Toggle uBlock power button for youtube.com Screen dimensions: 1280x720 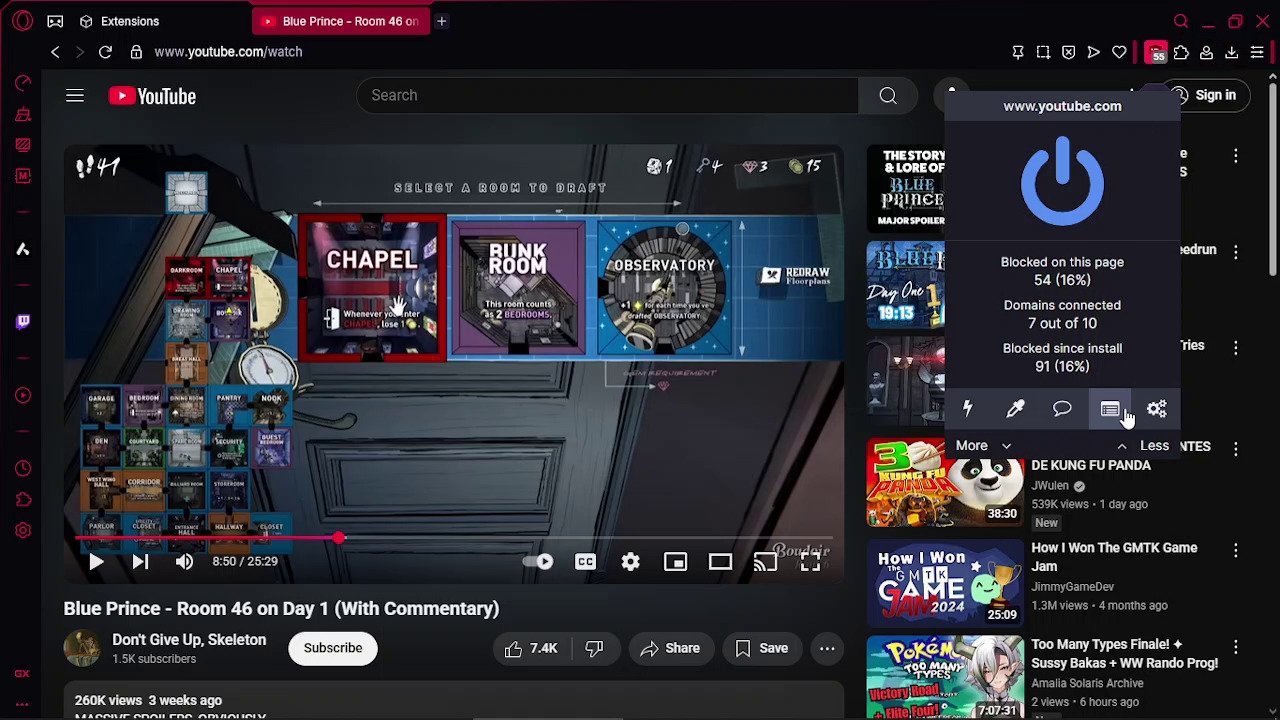coord(1062,181)
